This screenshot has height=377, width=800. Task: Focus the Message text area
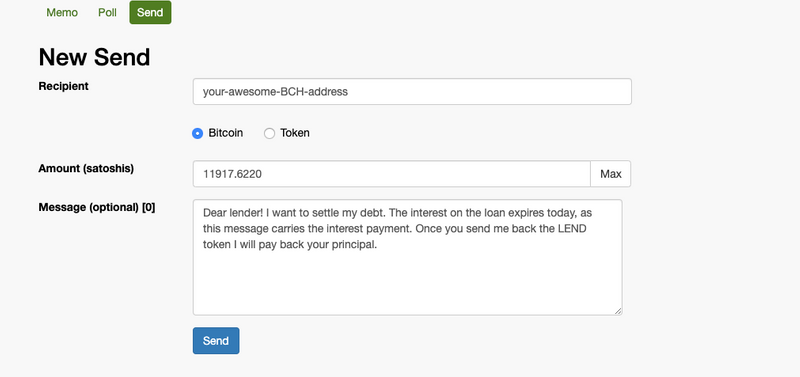pos(408,257)
